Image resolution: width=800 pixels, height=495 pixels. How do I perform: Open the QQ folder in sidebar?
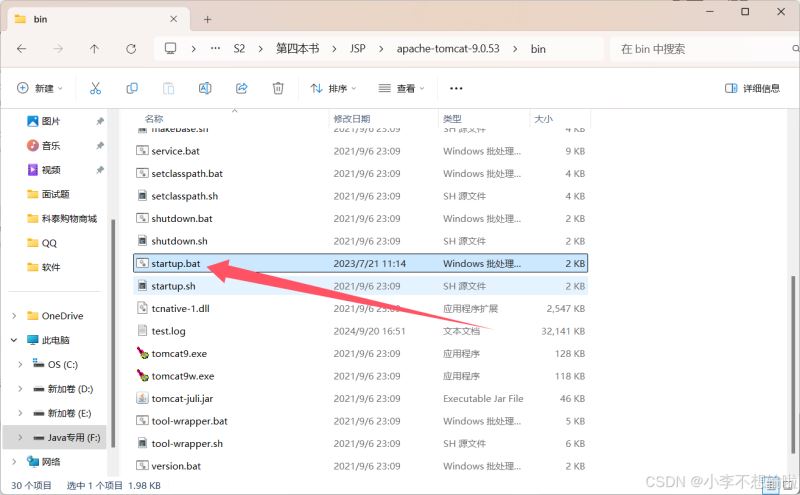point(42,243)
